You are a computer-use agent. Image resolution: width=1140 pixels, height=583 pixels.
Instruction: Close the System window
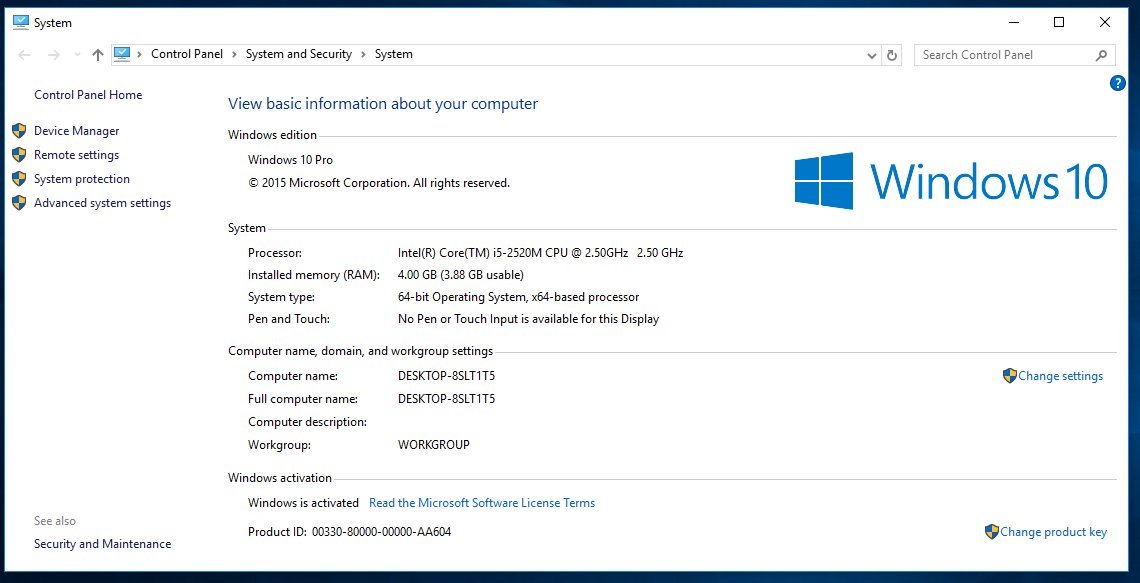click(x=1104, y=23)
